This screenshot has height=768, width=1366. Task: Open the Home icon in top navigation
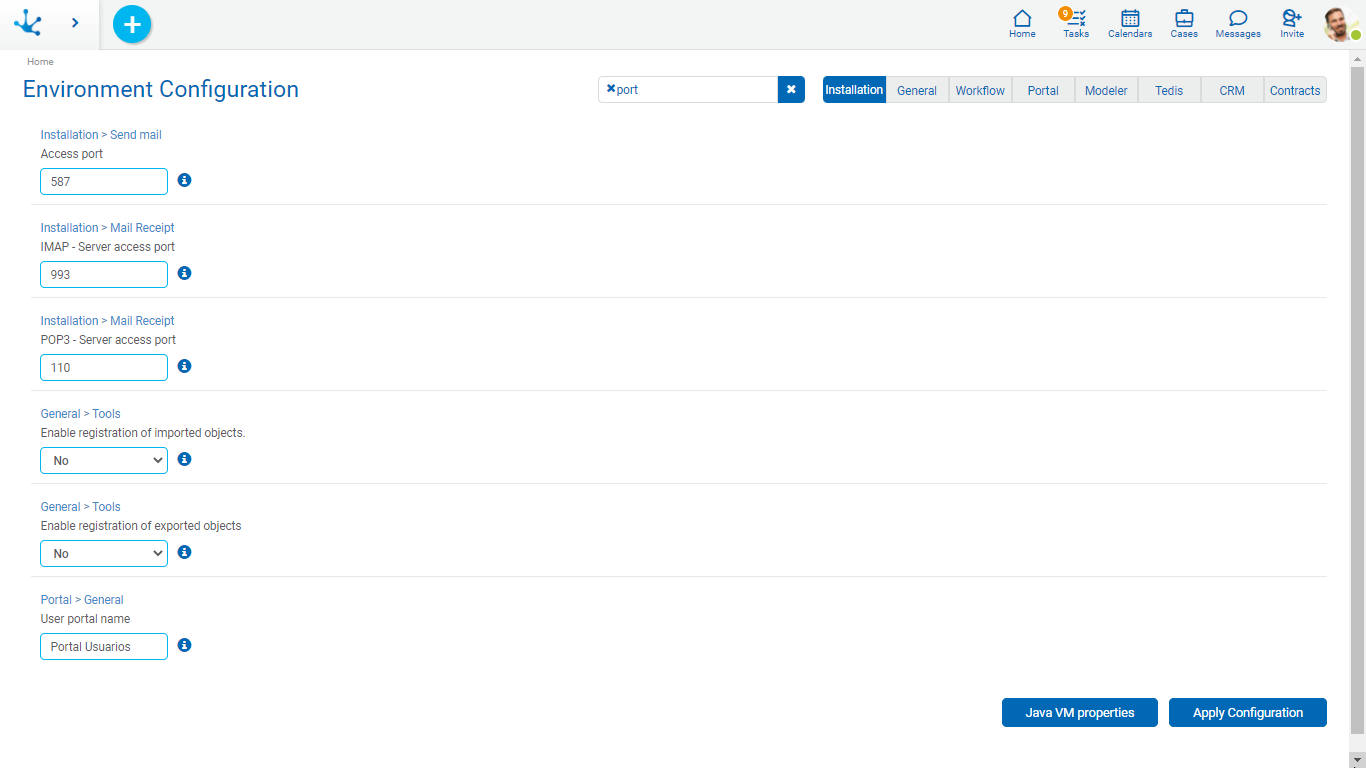pos(1022,24)
